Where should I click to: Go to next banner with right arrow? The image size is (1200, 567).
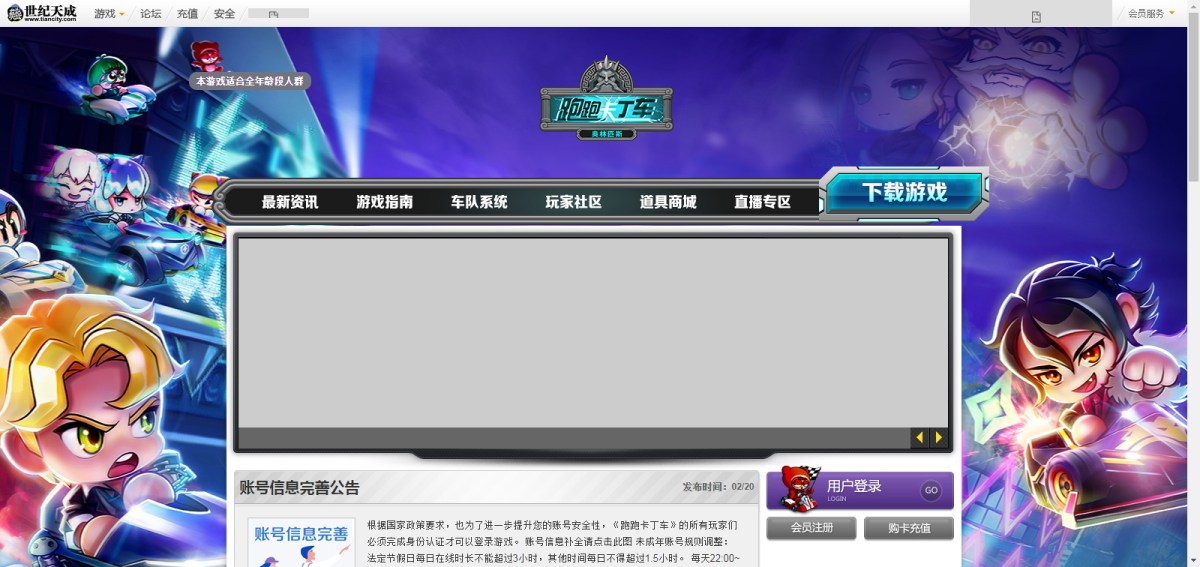(x=938, y=438)
